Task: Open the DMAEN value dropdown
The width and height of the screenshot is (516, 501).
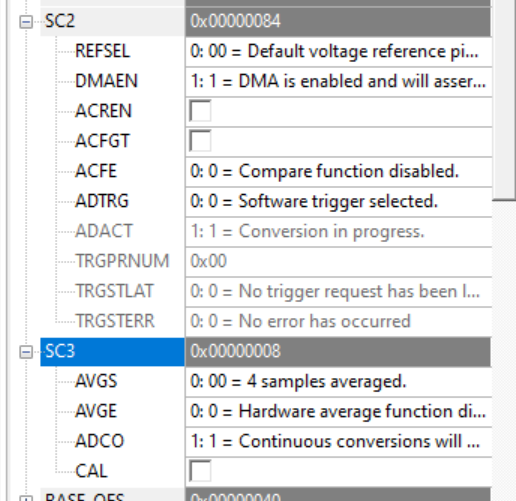Action: click(x=338, y=81)
